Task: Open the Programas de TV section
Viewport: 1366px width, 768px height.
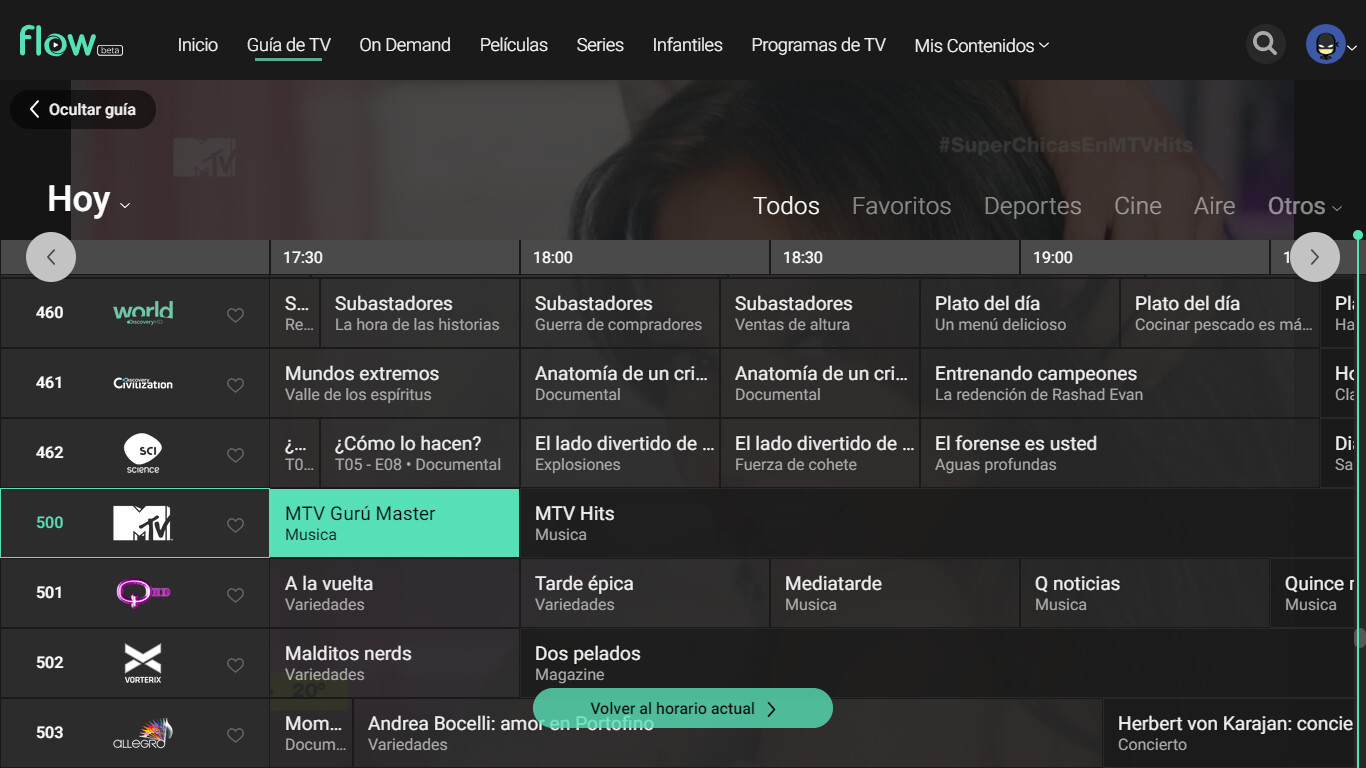Action: click(x=819, y=45)
